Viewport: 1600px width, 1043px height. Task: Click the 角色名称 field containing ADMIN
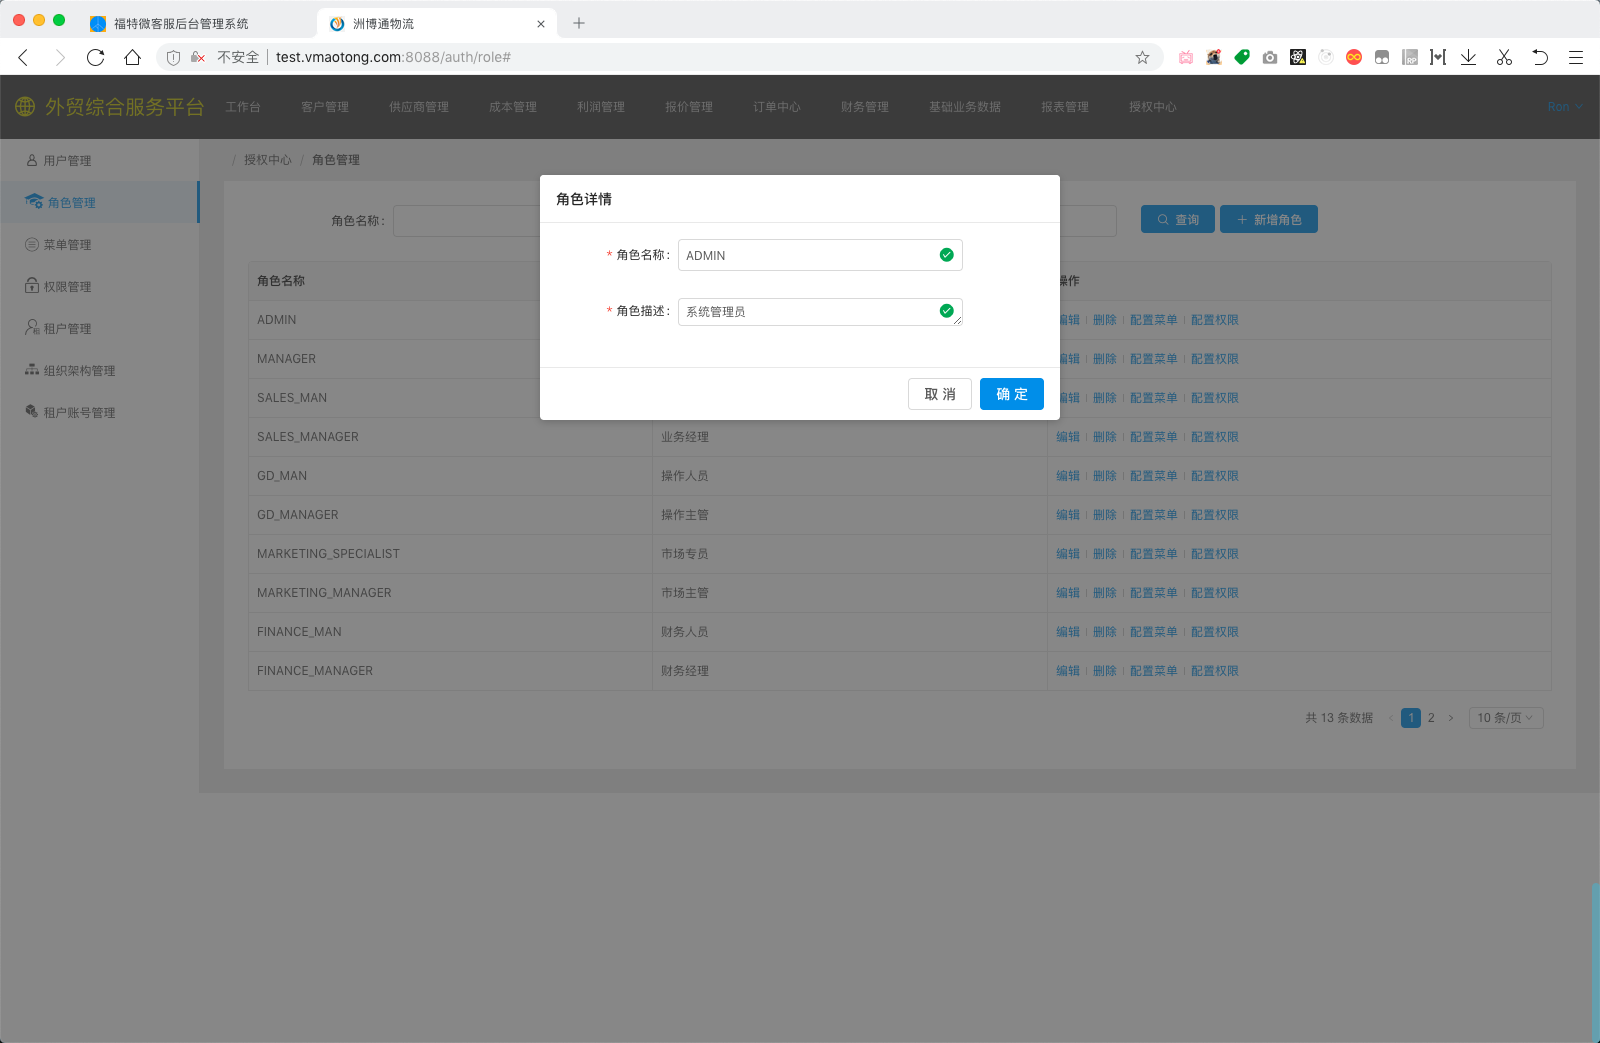(820, 255)
